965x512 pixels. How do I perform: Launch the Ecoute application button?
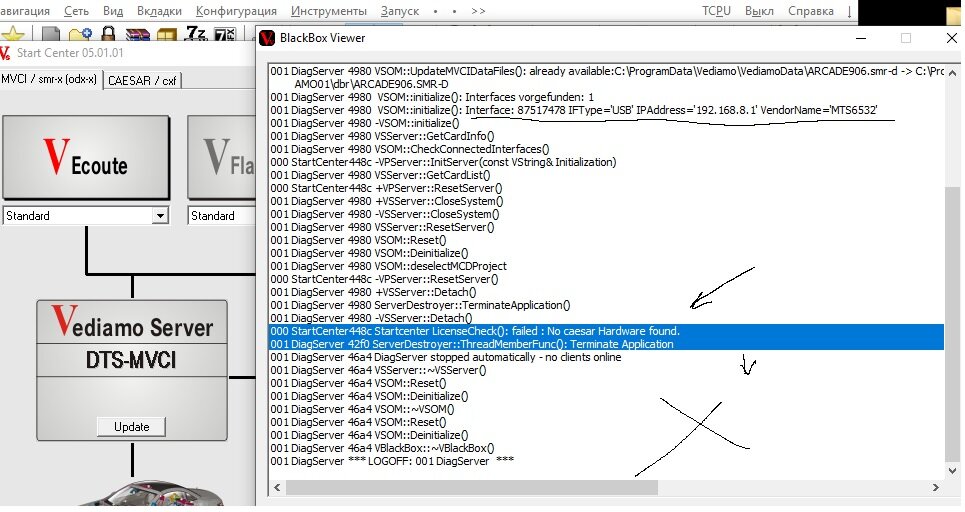click(x=86, y=157)
